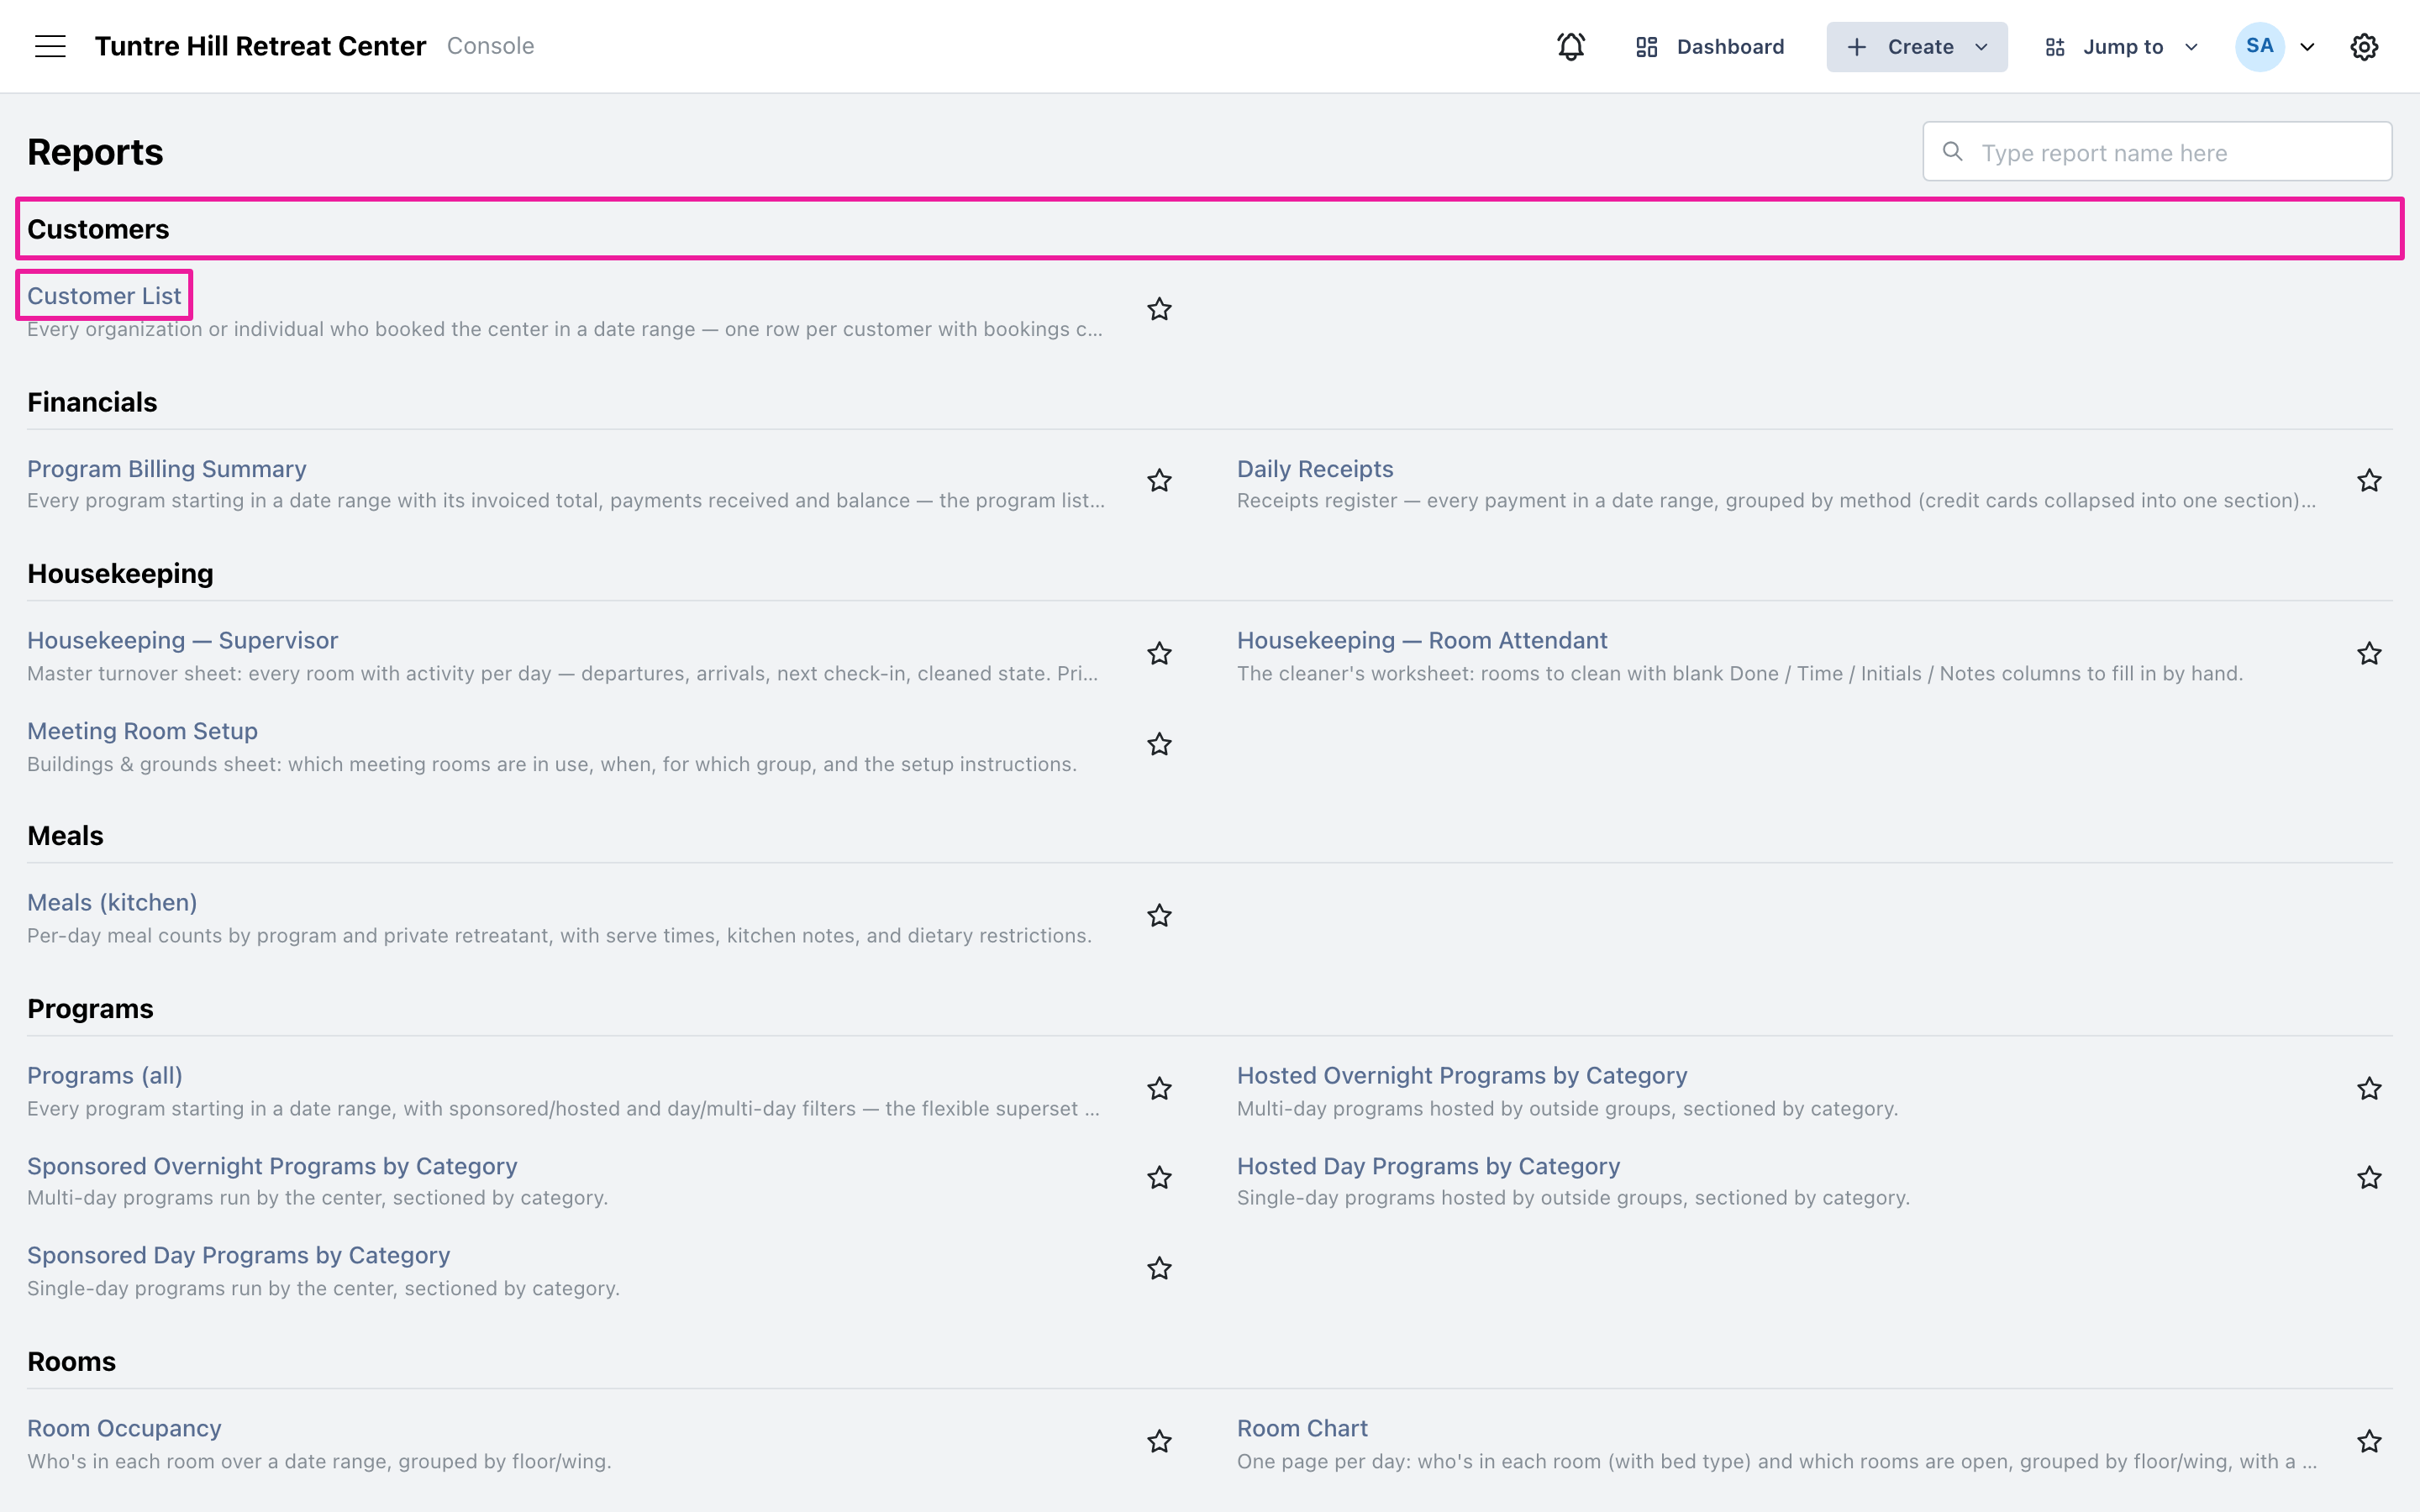Image resolution: width=2420 pixels, height=1512 pixels.
Task: Click the search magnifier icon
Action: pyautogui.click(x=1952, y=152)
